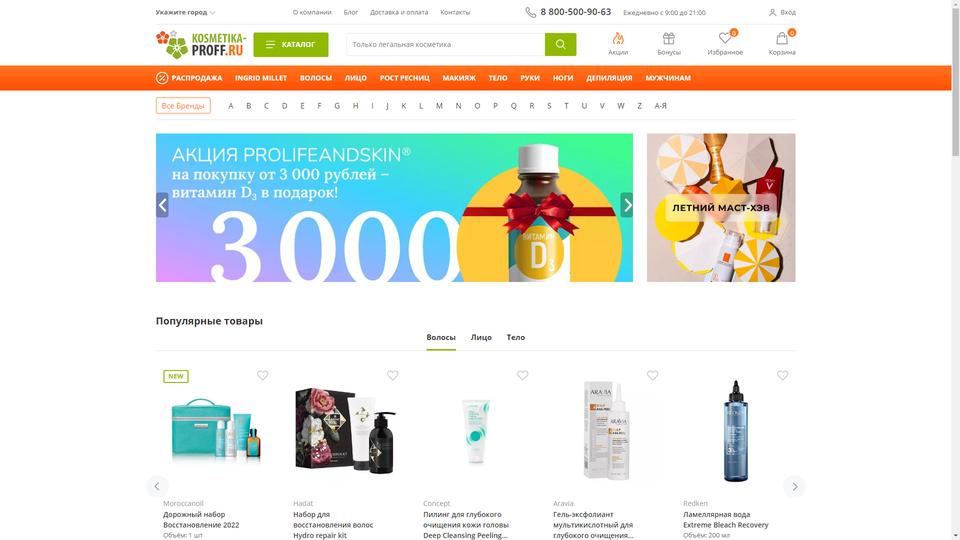Expand the Укажите город city dropdown

coord(186,12)
